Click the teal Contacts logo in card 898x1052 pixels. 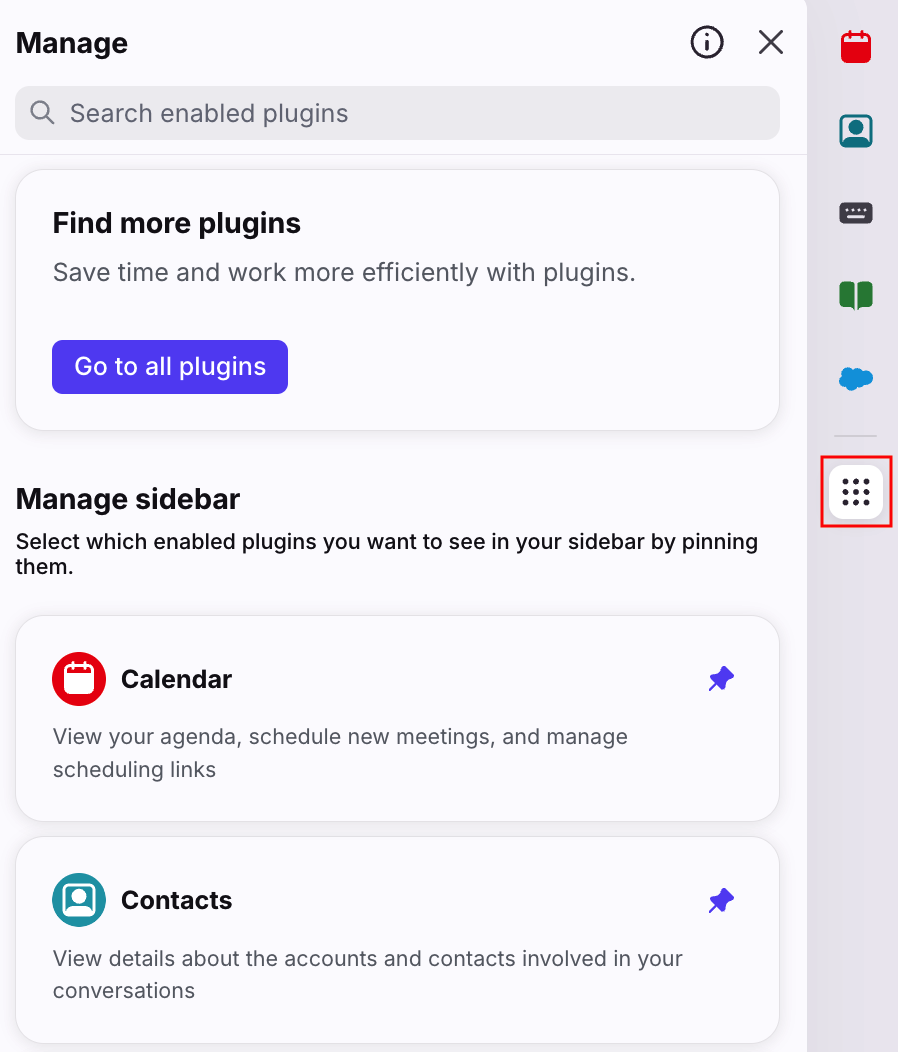coord(79,900)
